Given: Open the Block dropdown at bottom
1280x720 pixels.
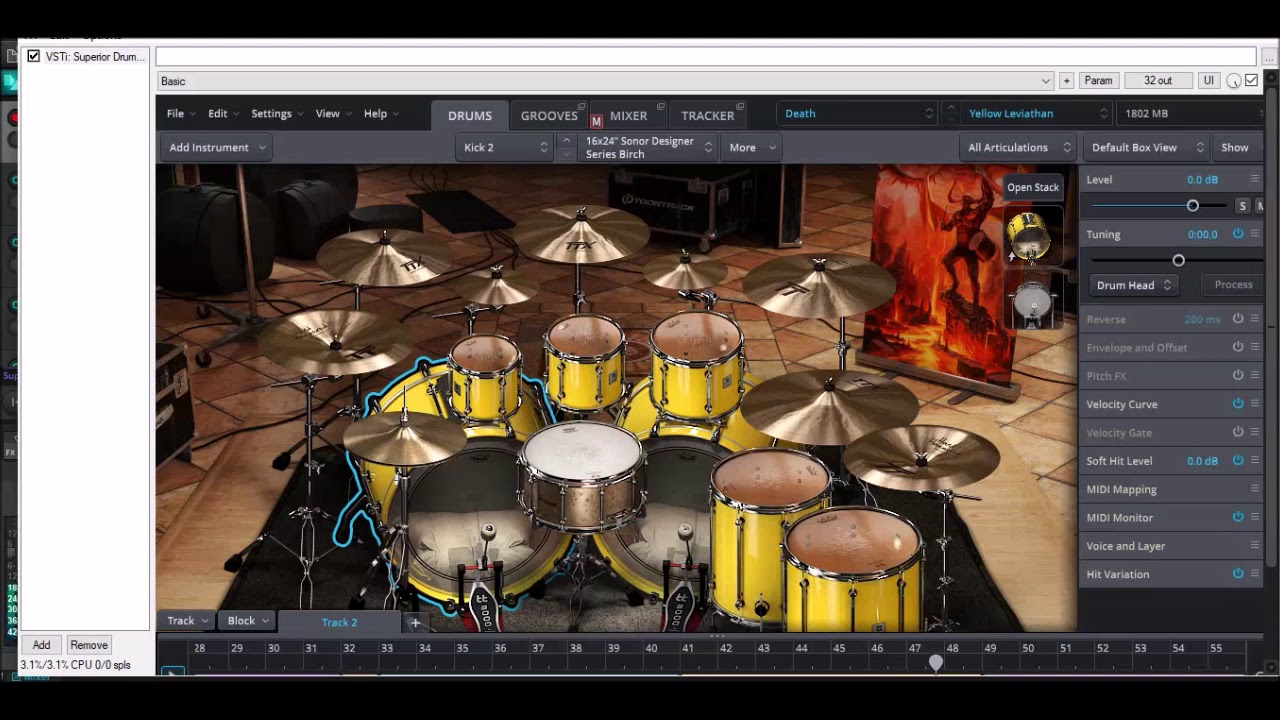Looking at the screenshot, I should tap(248, 621).
